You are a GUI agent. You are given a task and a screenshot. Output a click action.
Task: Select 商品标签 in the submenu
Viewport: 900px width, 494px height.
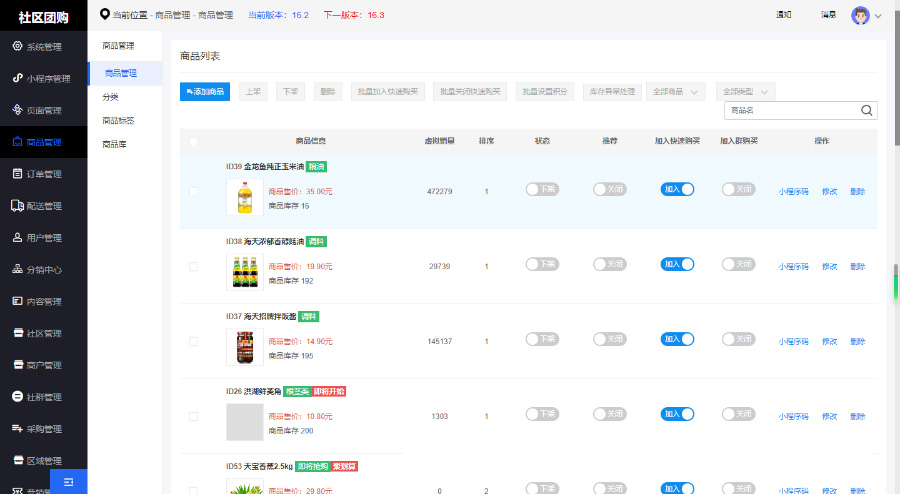[x=118, y=121]
